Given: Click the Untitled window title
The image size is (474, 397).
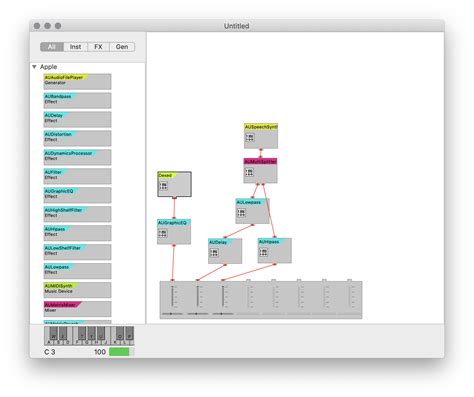Looking at the screenshot, I should [x=237, y=26].
